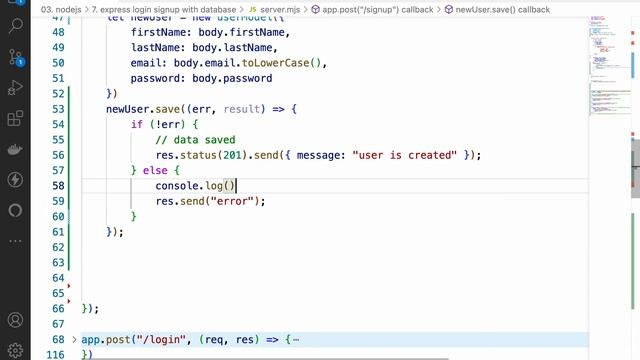Screen dimensions: 640x360
Task: Open Run and Debug view
Action: pos(15,88)
